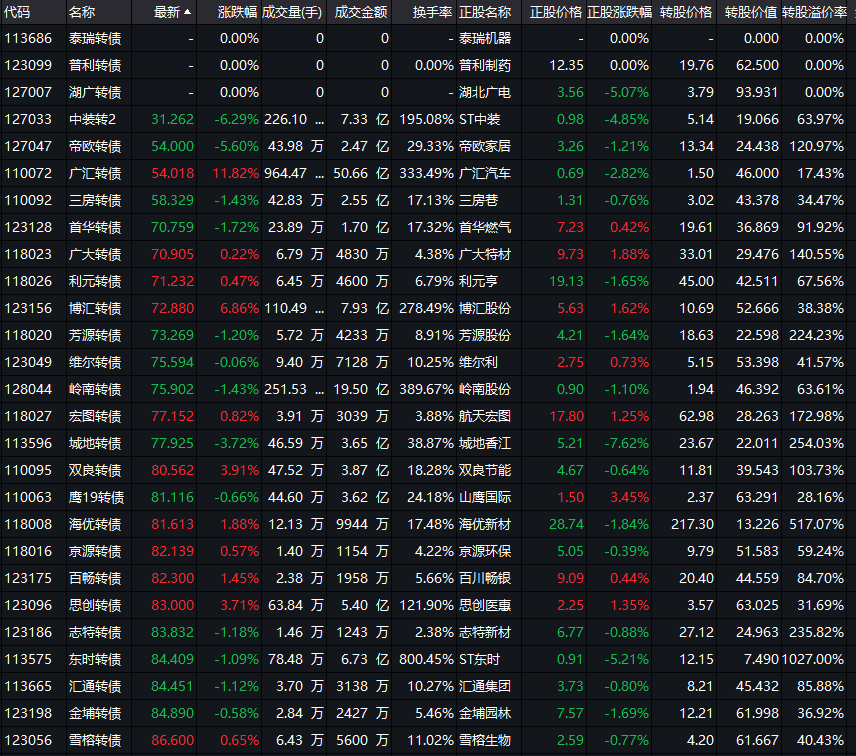Image resolution: width=856 pixels, height=756 pixels.
Task: Click bond name 岭南转债
Action: (95, 389)
